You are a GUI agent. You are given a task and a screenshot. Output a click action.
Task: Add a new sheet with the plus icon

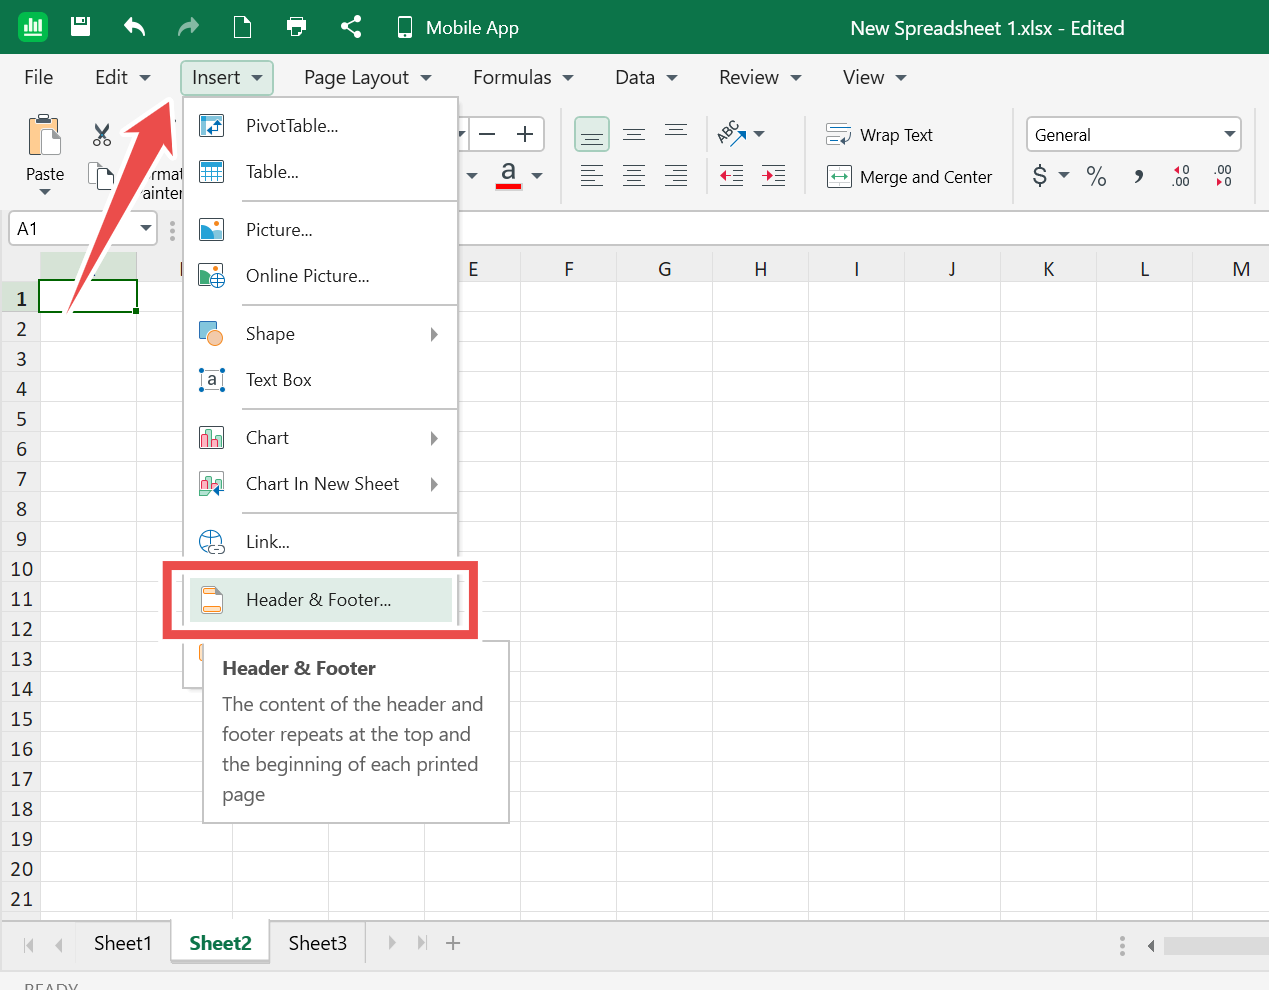(x=453, y=943)
